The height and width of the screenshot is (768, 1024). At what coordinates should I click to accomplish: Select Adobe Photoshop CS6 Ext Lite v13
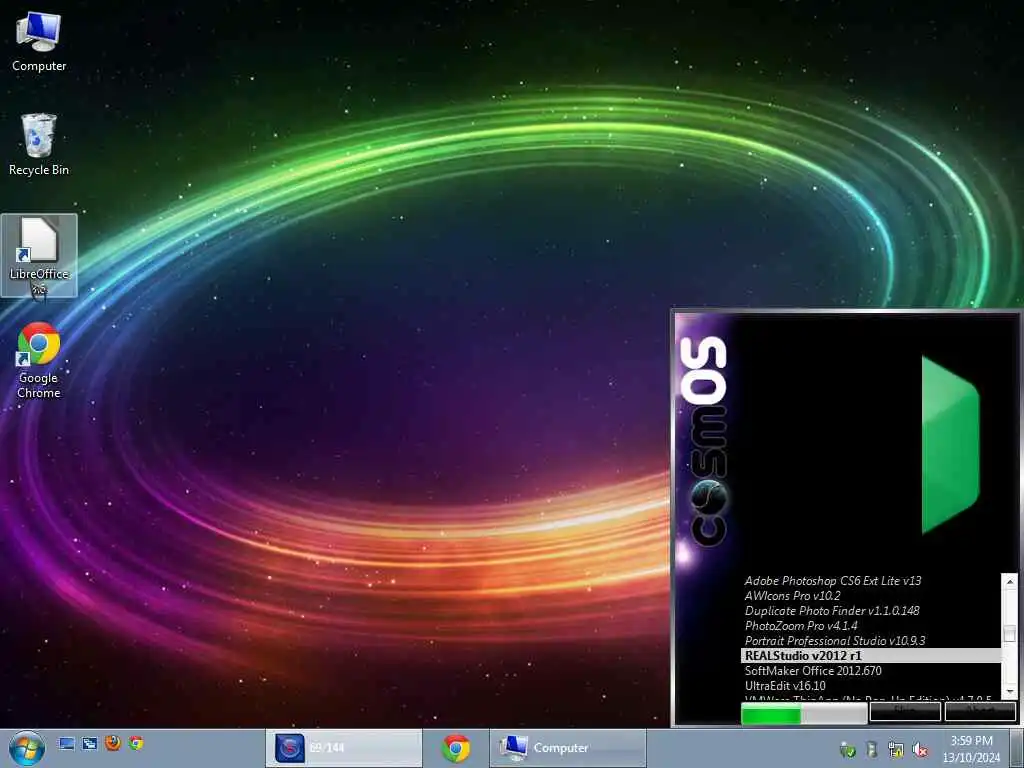[833, 581]
